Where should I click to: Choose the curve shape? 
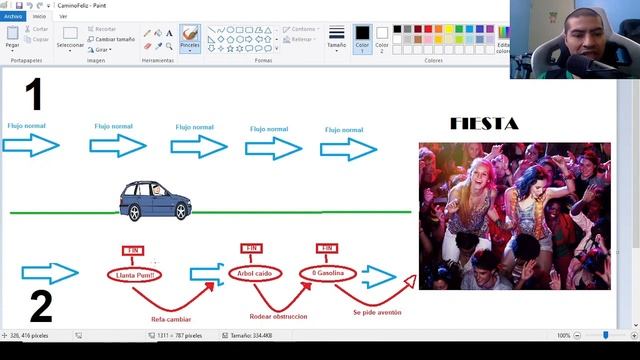pos(221,30)
